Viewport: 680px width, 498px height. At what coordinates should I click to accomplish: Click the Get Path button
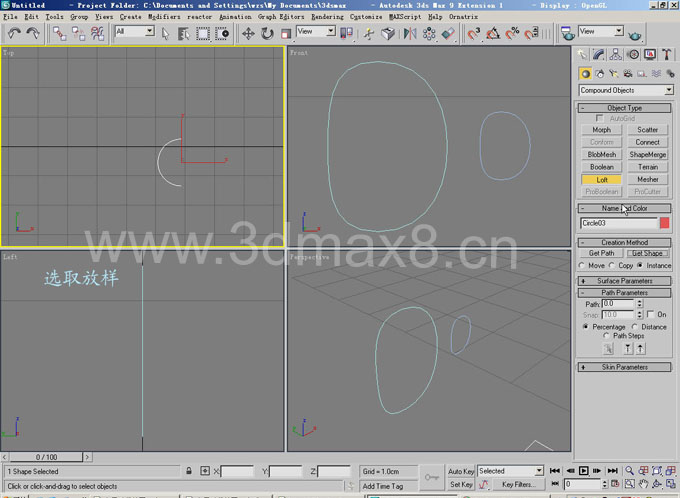coord(601,253)
